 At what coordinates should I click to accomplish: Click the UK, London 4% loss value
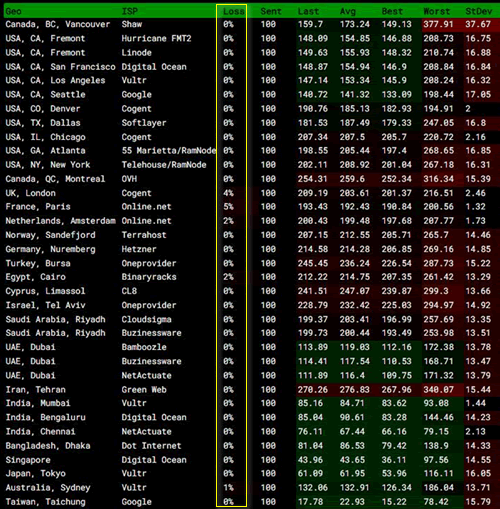click(228, 193)
